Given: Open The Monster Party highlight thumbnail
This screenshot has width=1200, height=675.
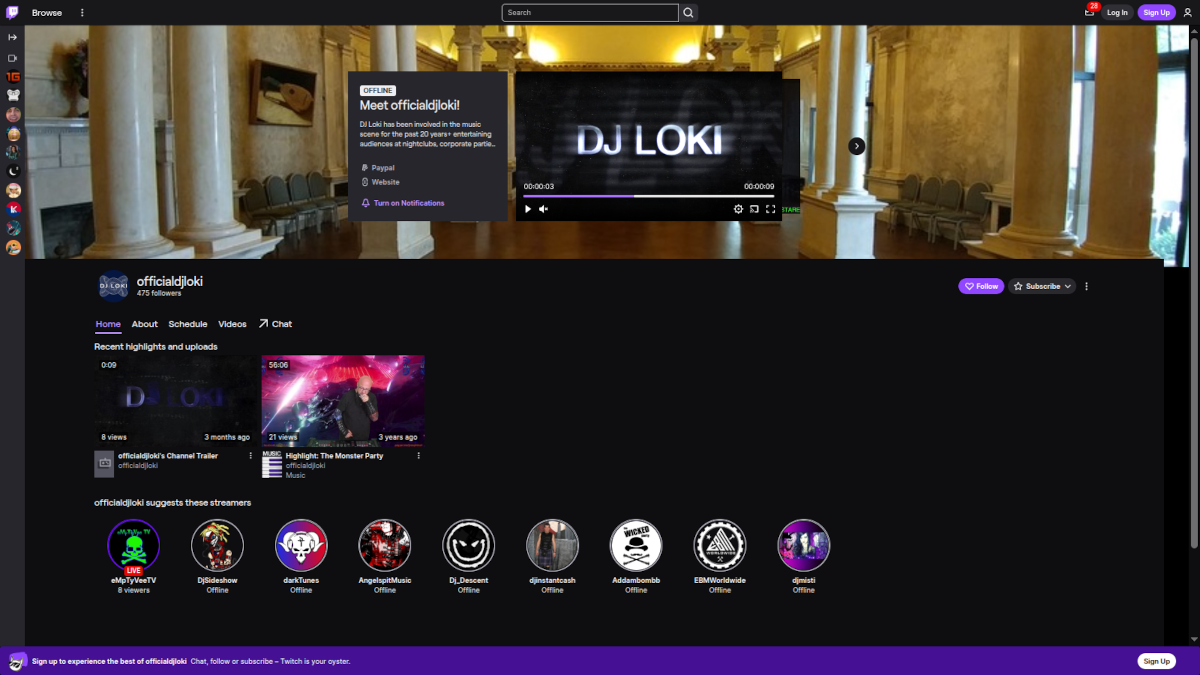Looking at the screenshot, I should coord(343,400).
